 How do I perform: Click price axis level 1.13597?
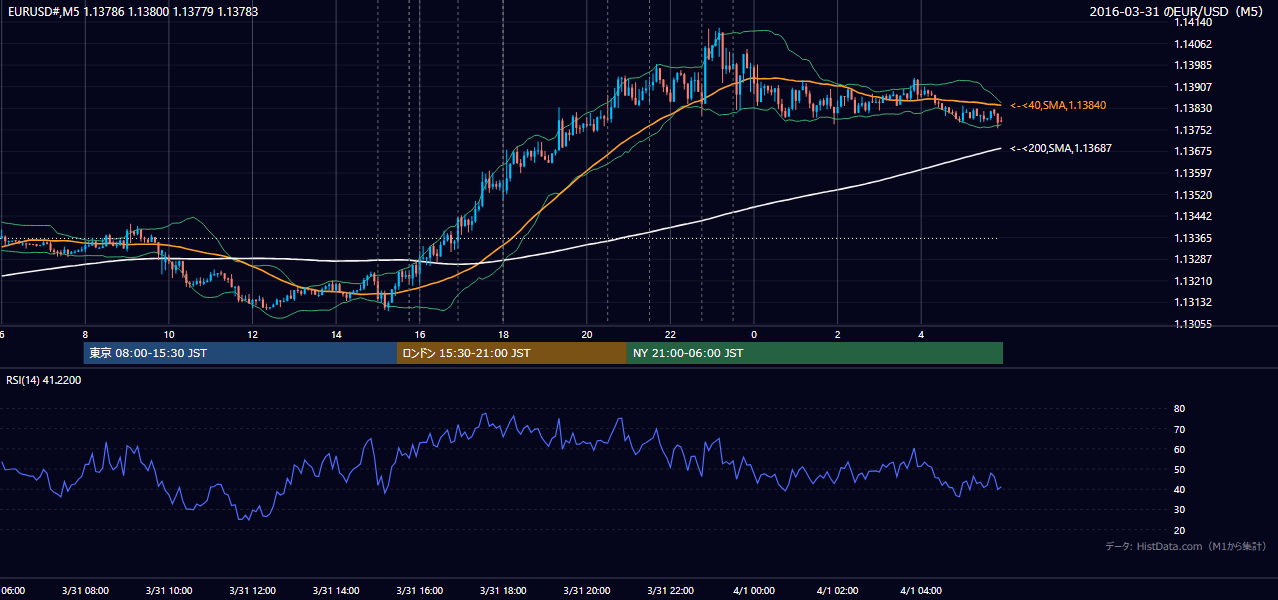tap(1192, 173)
